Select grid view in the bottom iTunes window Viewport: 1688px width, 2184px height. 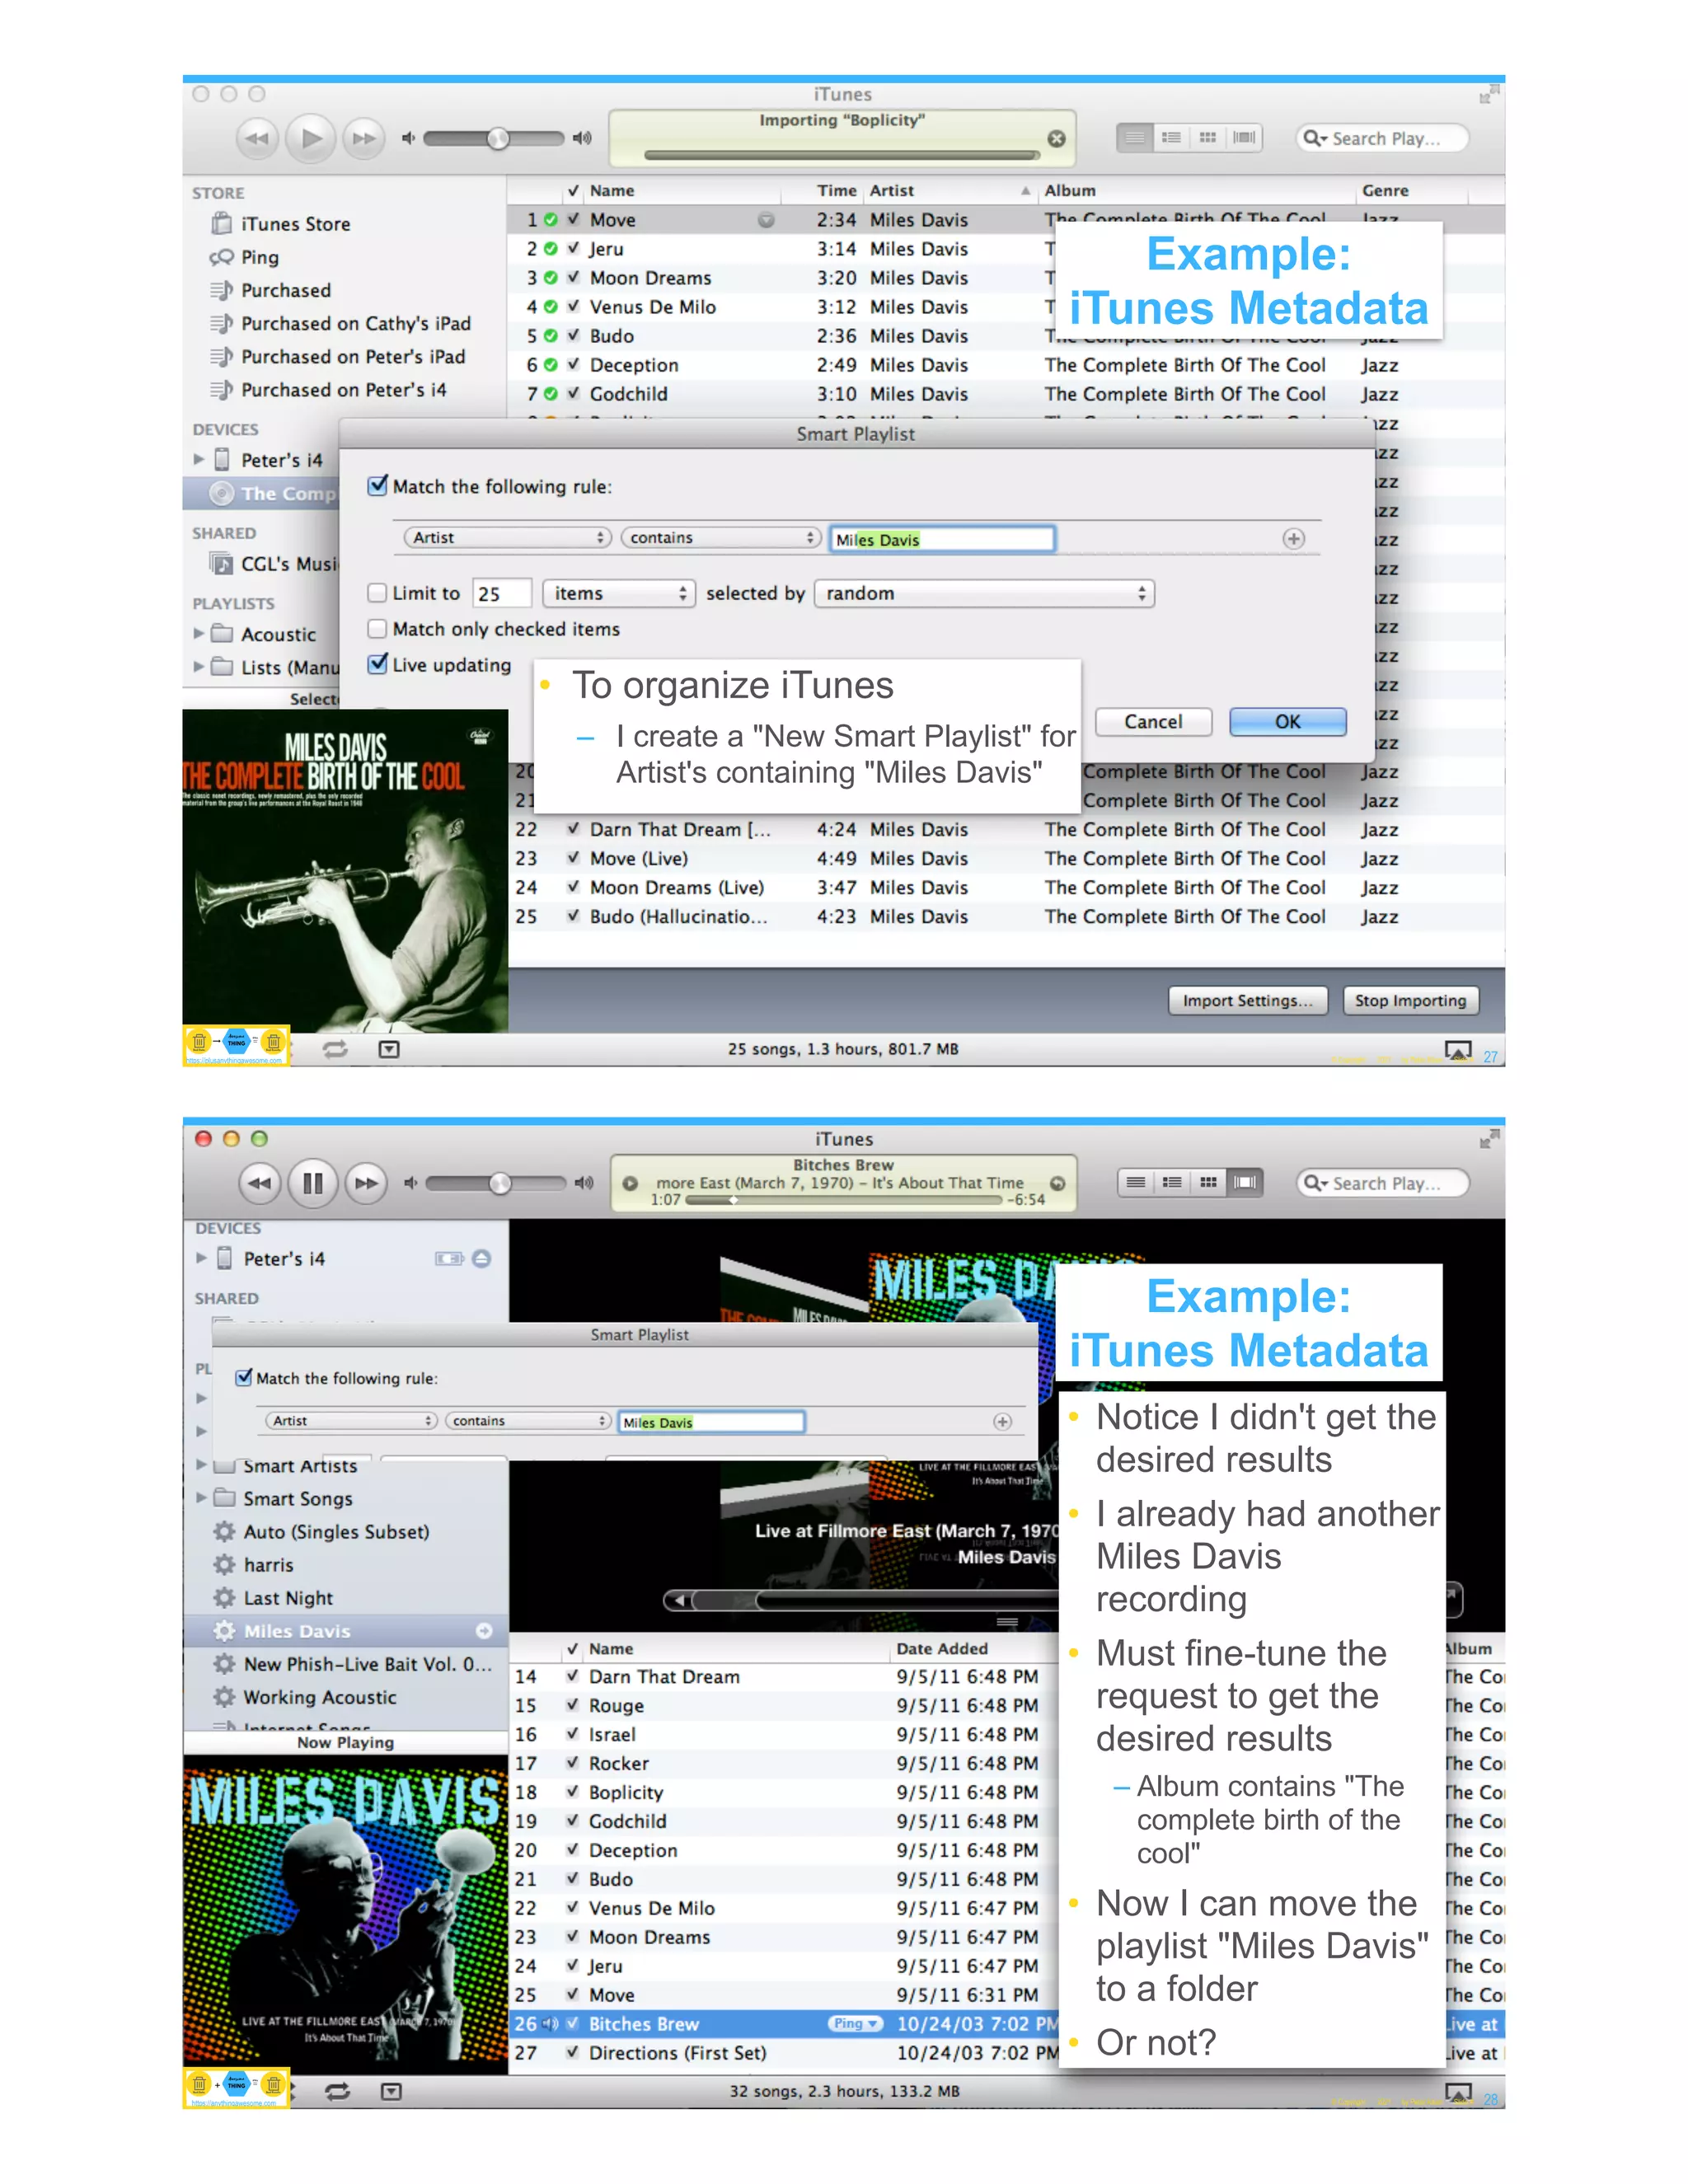pyautogui.click(x=1208, y=1182)
